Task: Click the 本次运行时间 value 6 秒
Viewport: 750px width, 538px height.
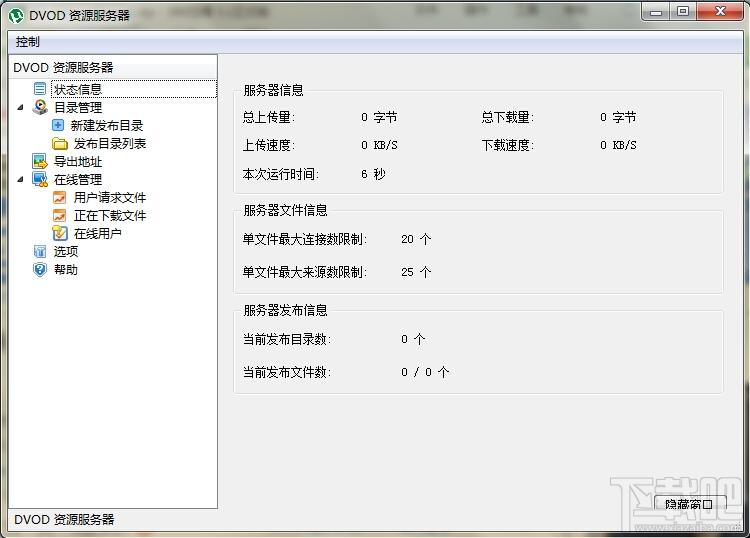Action: pos(373,174)
